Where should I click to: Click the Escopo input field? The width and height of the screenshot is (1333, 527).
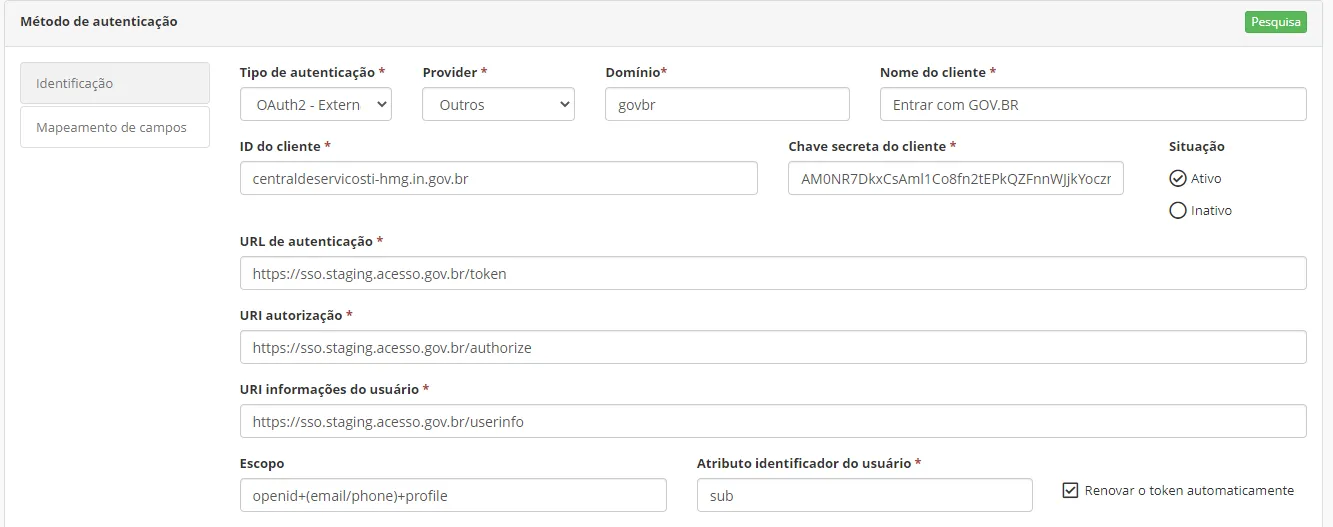coord(453,495)
